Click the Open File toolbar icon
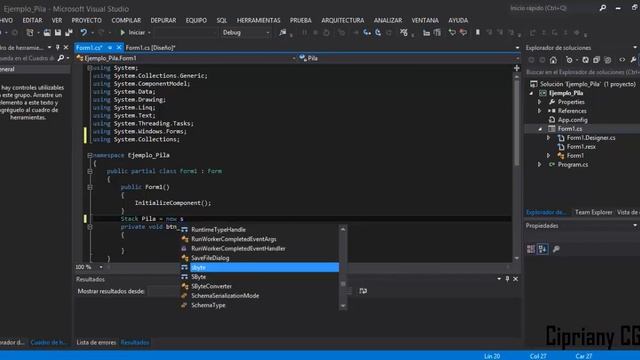Image resolution: width=640 pixels, height=360 pixels. [47, 32]
